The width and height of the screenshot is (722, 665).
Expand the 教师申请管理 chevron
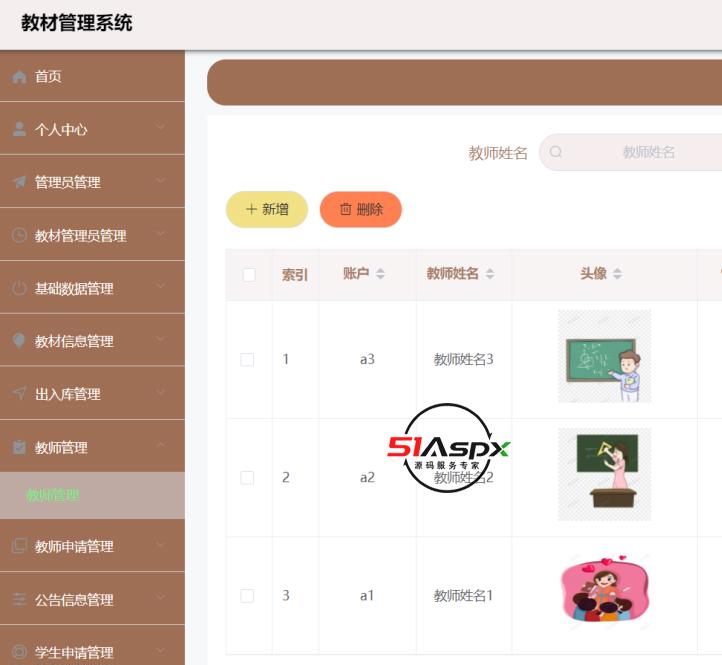tap(161, 544)
